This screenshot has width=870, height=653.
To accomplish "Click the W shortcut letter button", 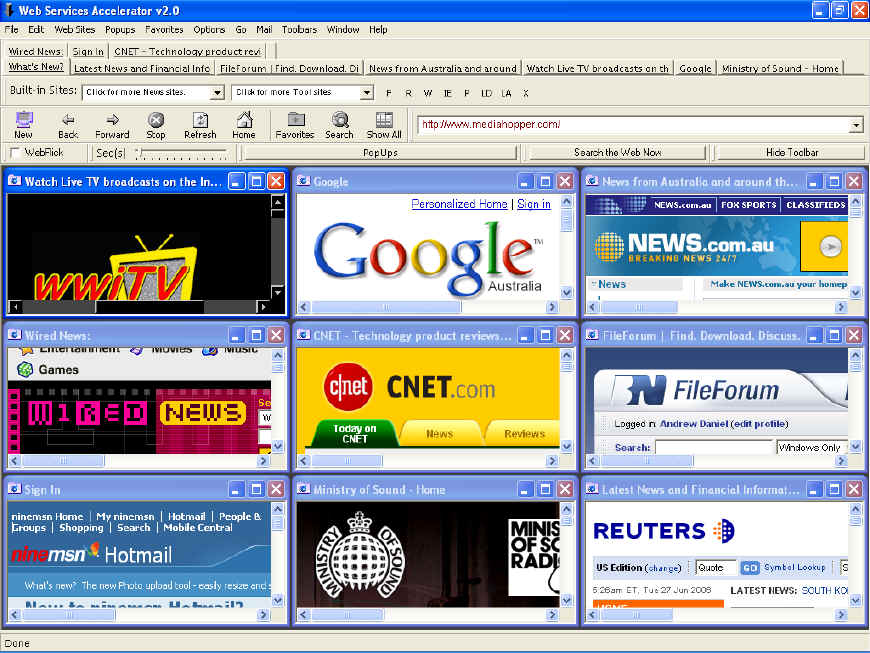I will [x=428, y=93].
